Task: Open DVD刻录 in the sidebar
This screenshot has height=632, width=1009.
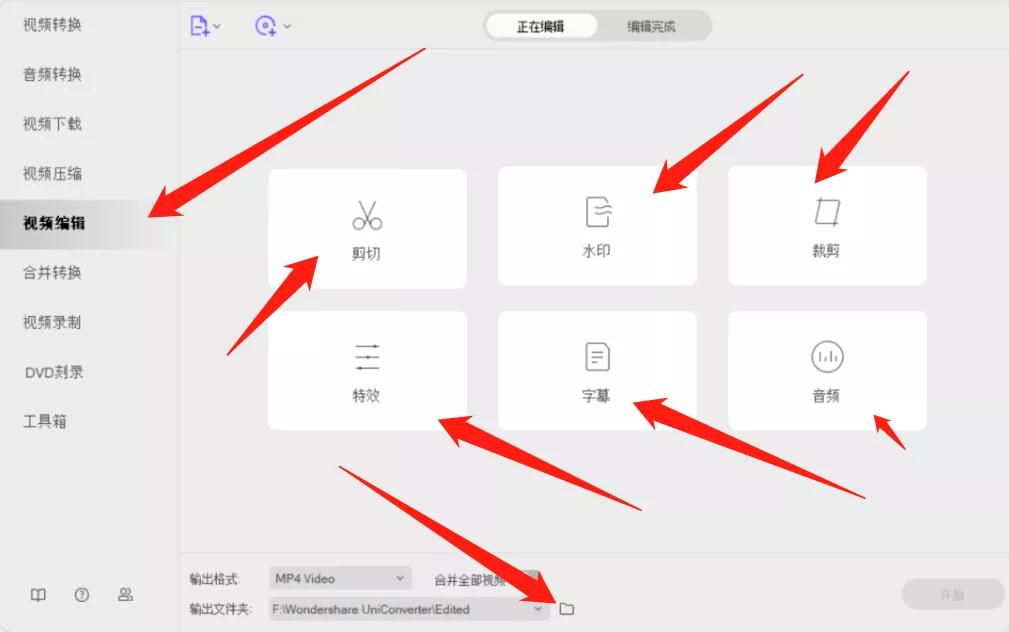Action: point(54,372)
